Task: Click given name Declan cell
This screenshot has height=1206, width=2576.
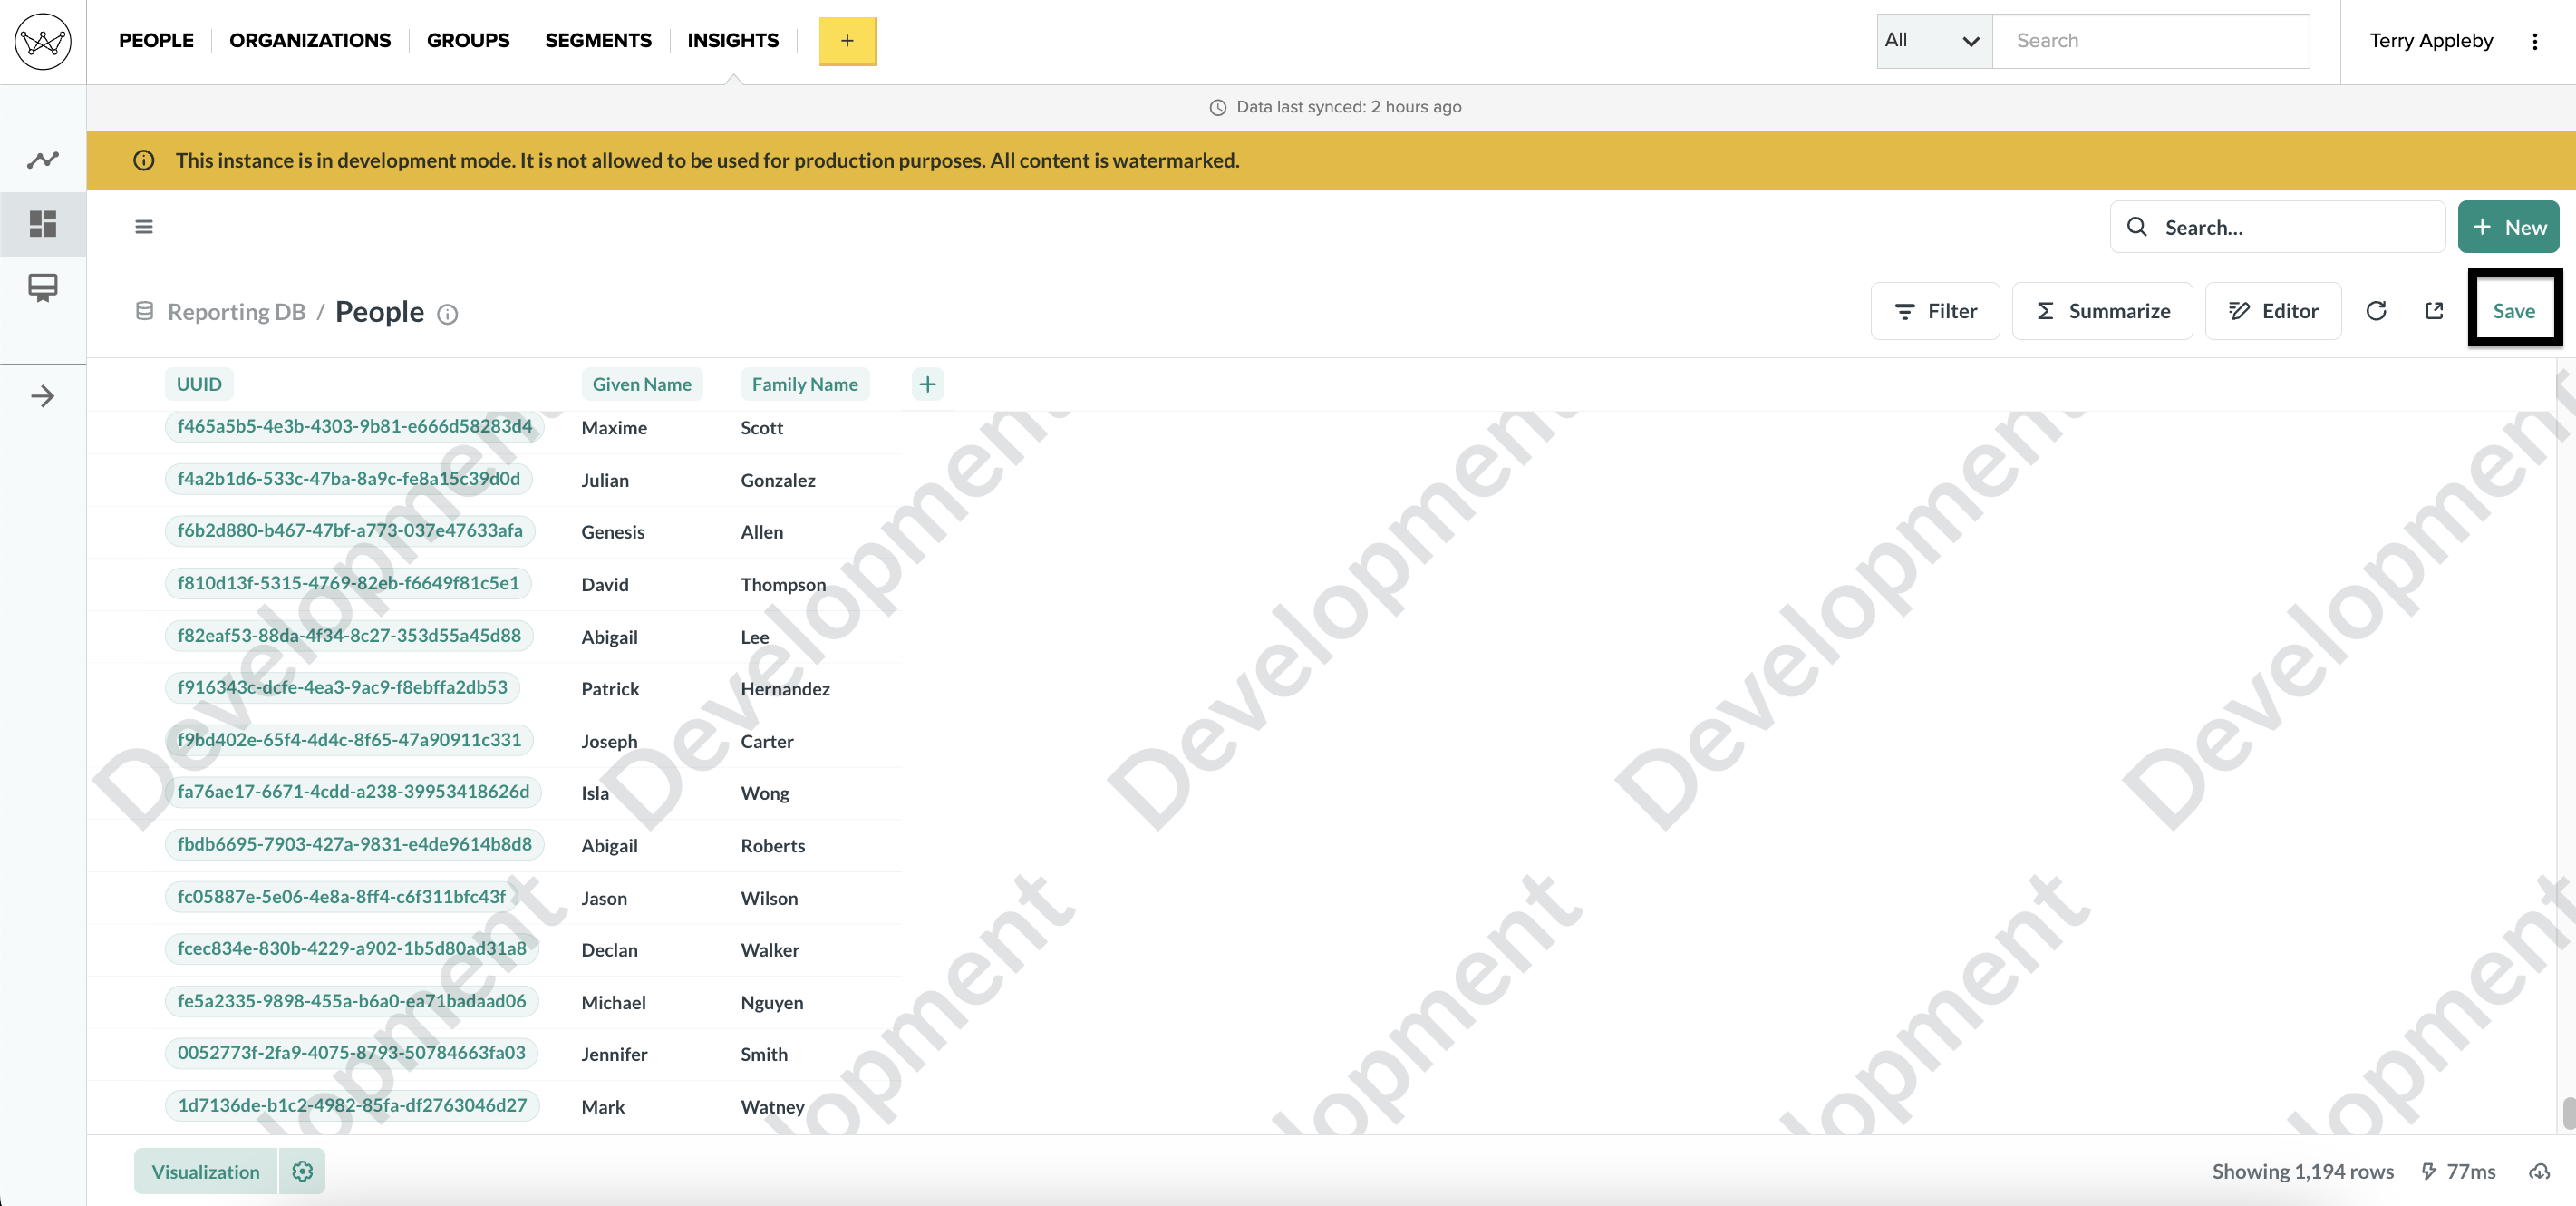Action: (609, 950)
